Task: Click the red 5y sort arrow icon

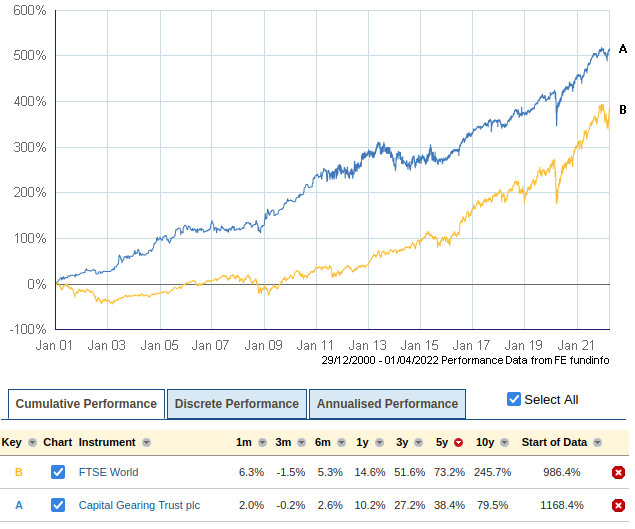Action: point(459,443)
